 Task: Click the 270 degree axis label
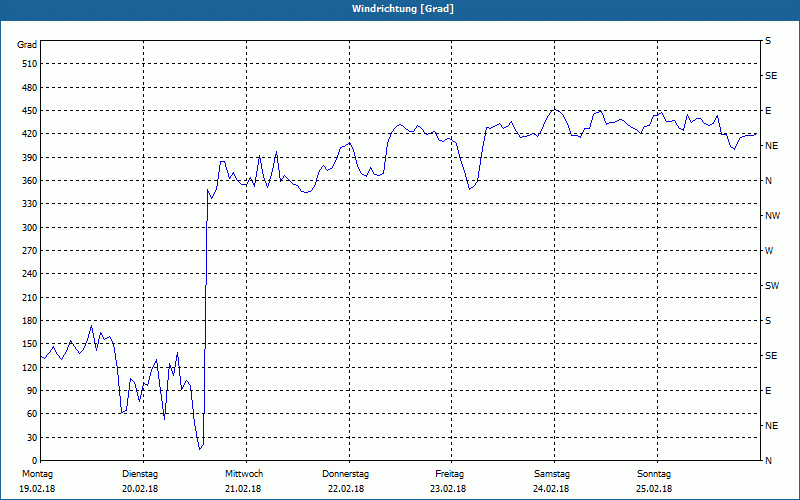[x=30, y=251]
